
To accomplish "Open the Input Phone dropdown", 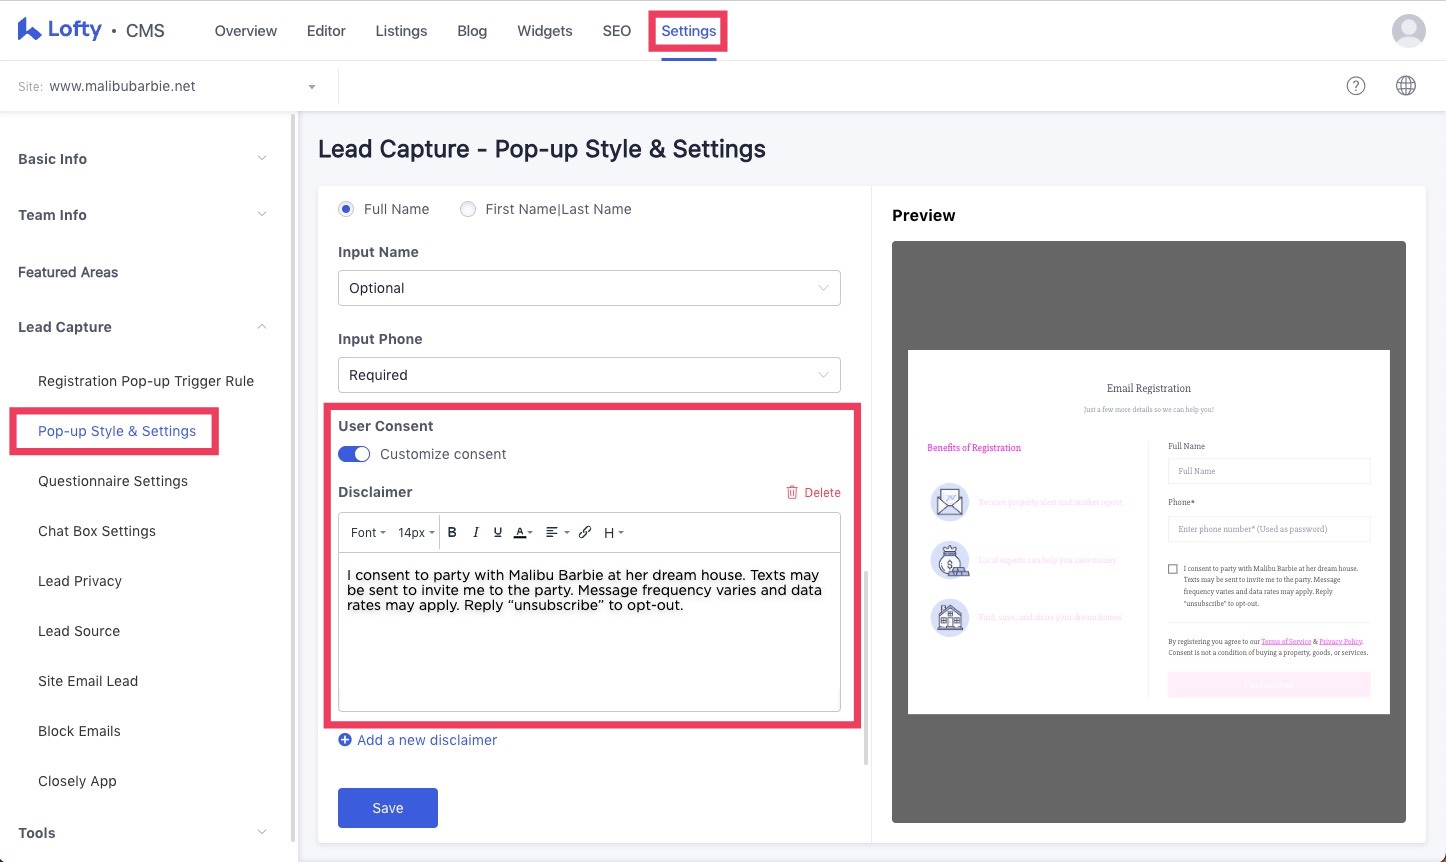I will [589, 375].
